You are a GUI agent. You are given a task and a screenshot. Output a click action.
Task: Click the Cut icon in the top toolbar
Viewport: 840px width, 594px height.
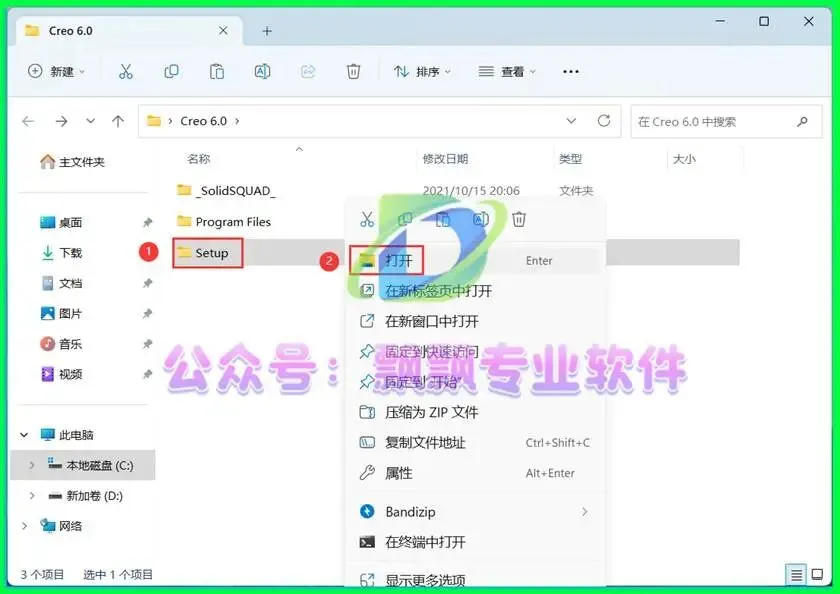pyautogui.click(x=126, y=71)
